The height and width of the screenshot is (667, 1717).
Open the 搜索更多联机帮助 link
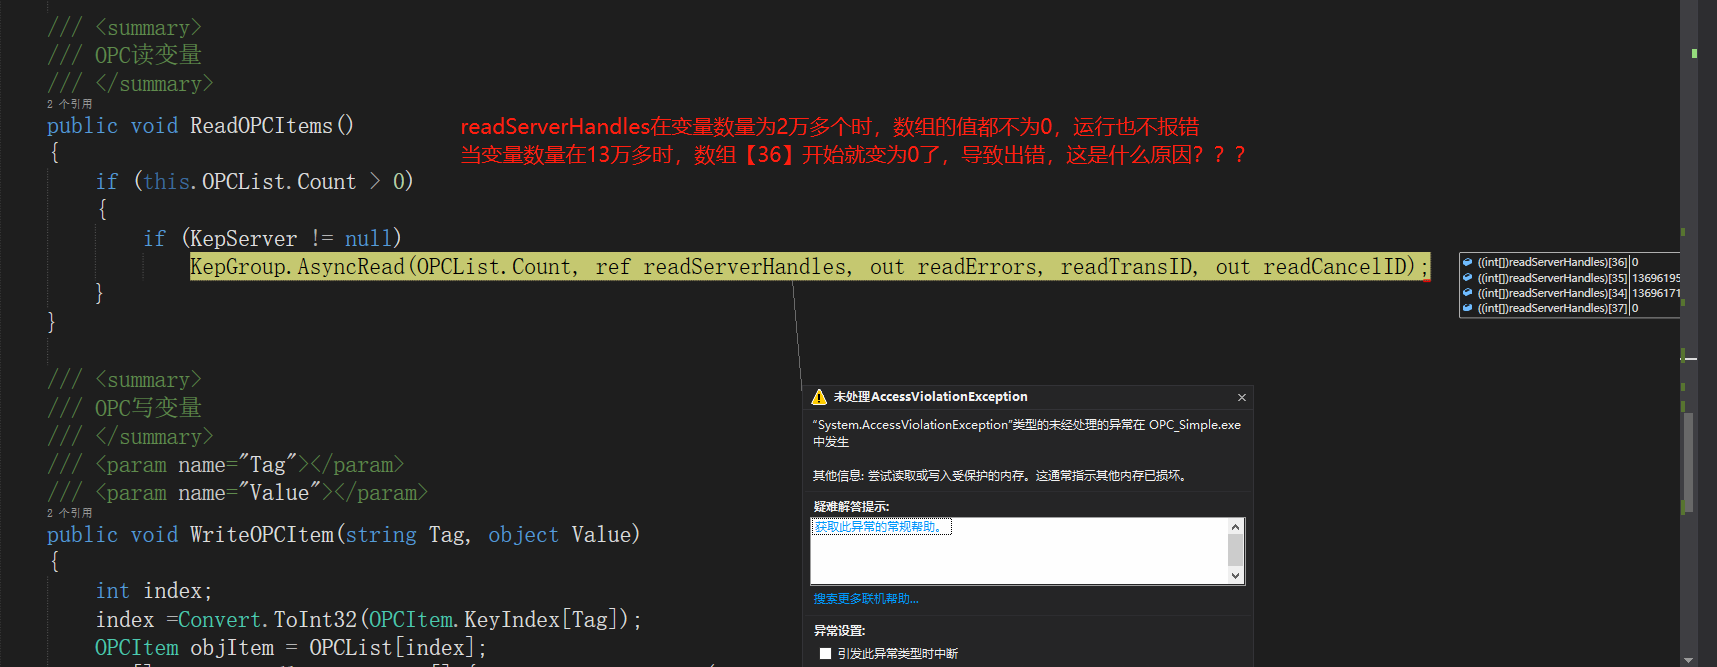pyautogui.click(x=866, y=599)
